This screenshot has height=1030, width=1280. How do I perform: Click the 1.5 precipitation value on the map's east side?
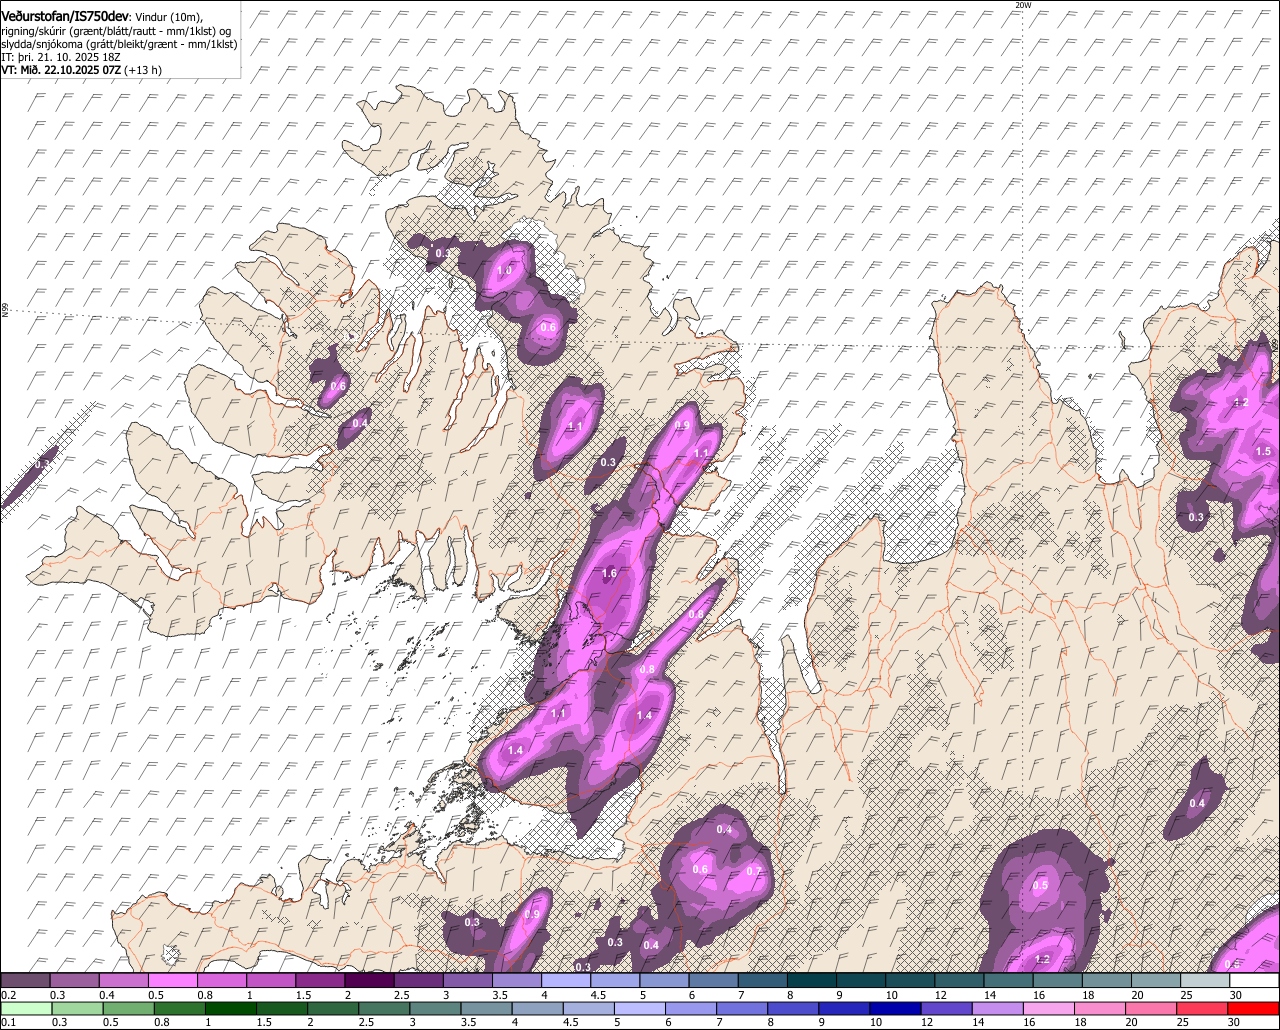click(1263, 452)
